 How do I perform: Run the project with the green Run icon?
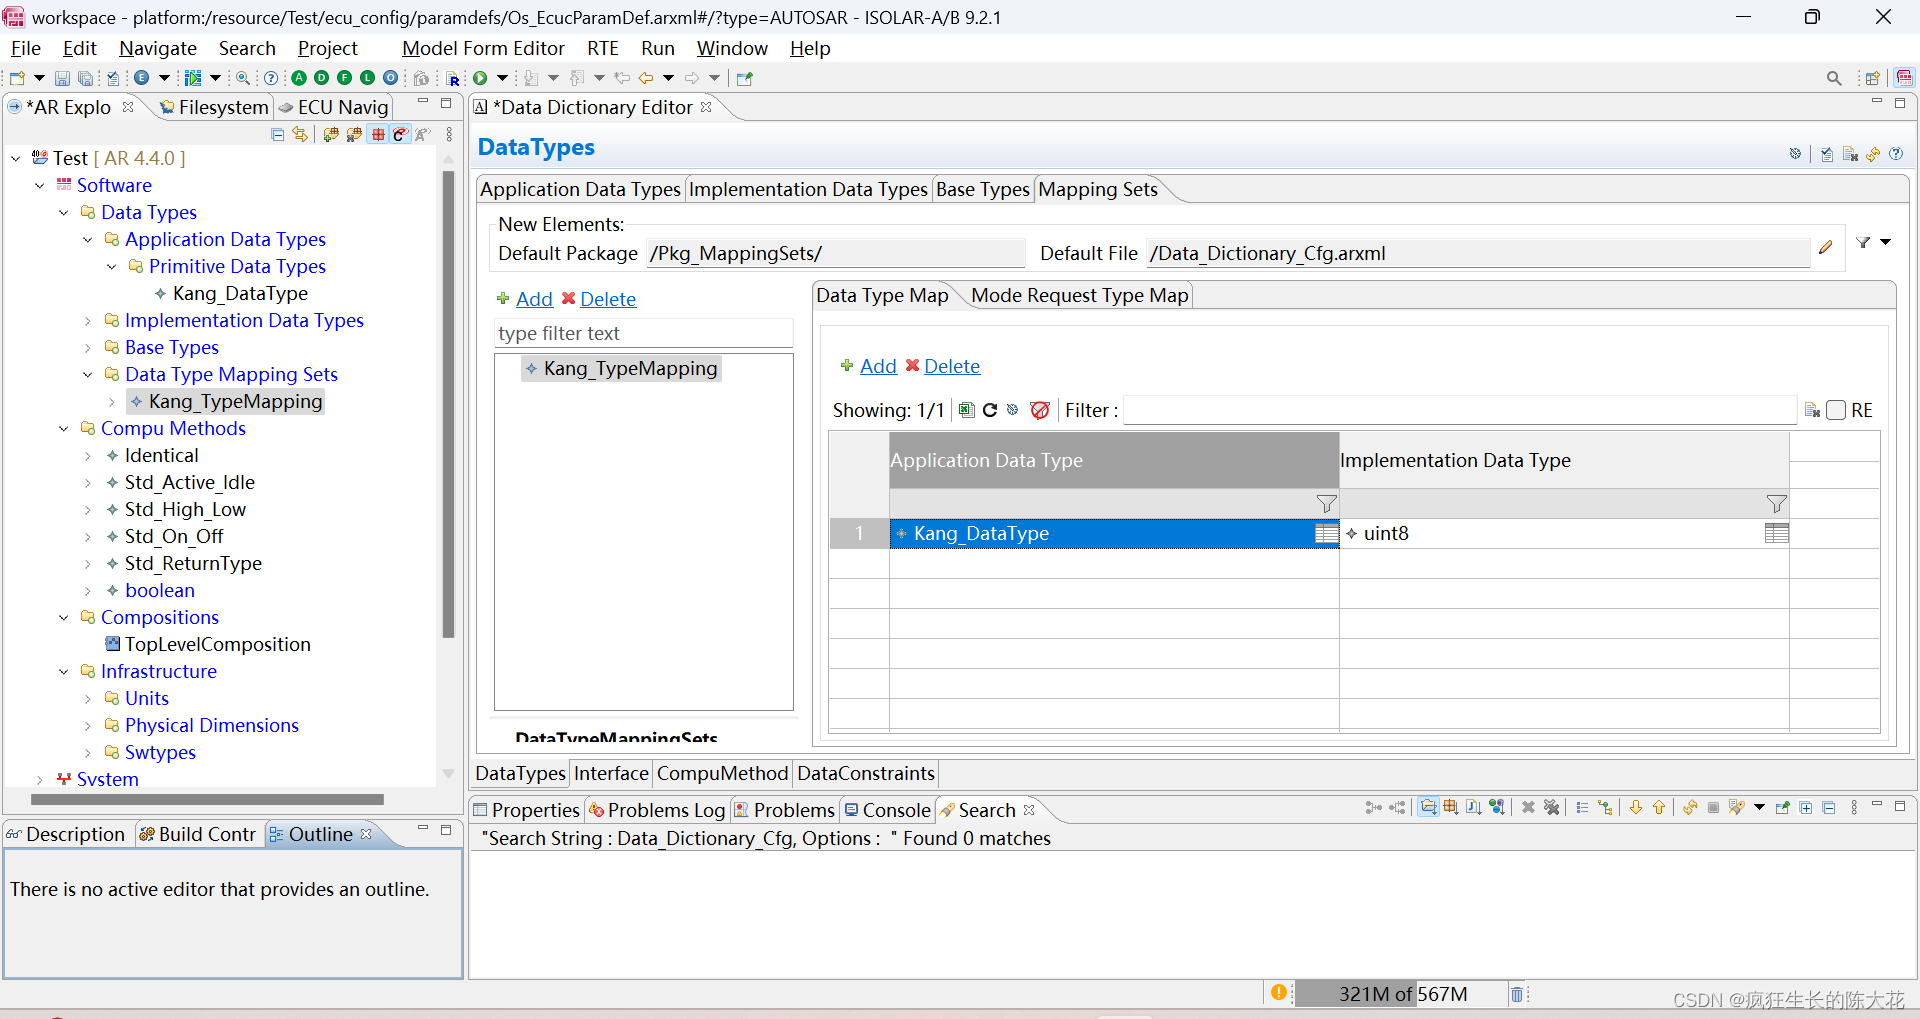click(x=481, y=78)
